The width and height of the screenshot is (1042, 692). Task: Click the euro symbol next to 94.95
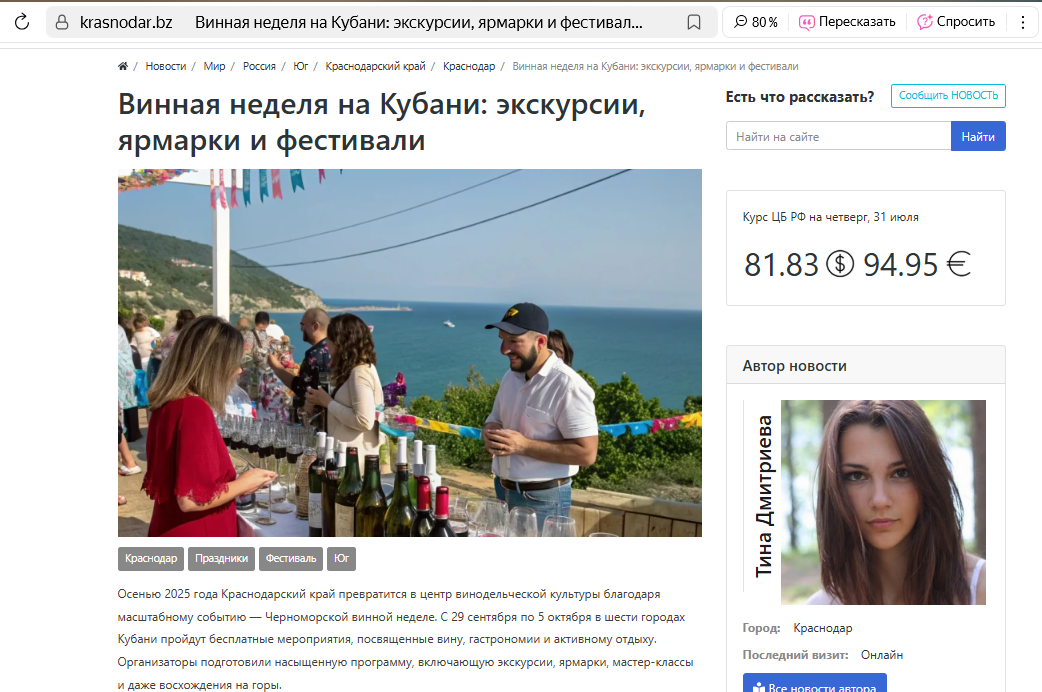coord(958,264)
